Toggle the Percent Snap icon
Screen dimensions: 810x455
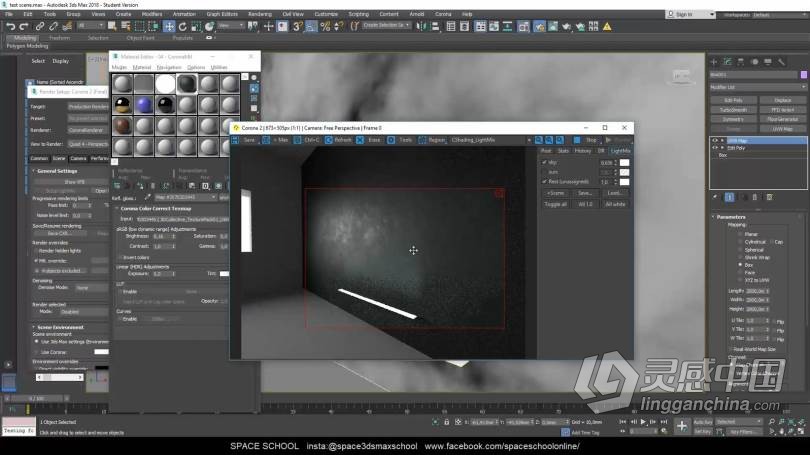coord(325,26)
